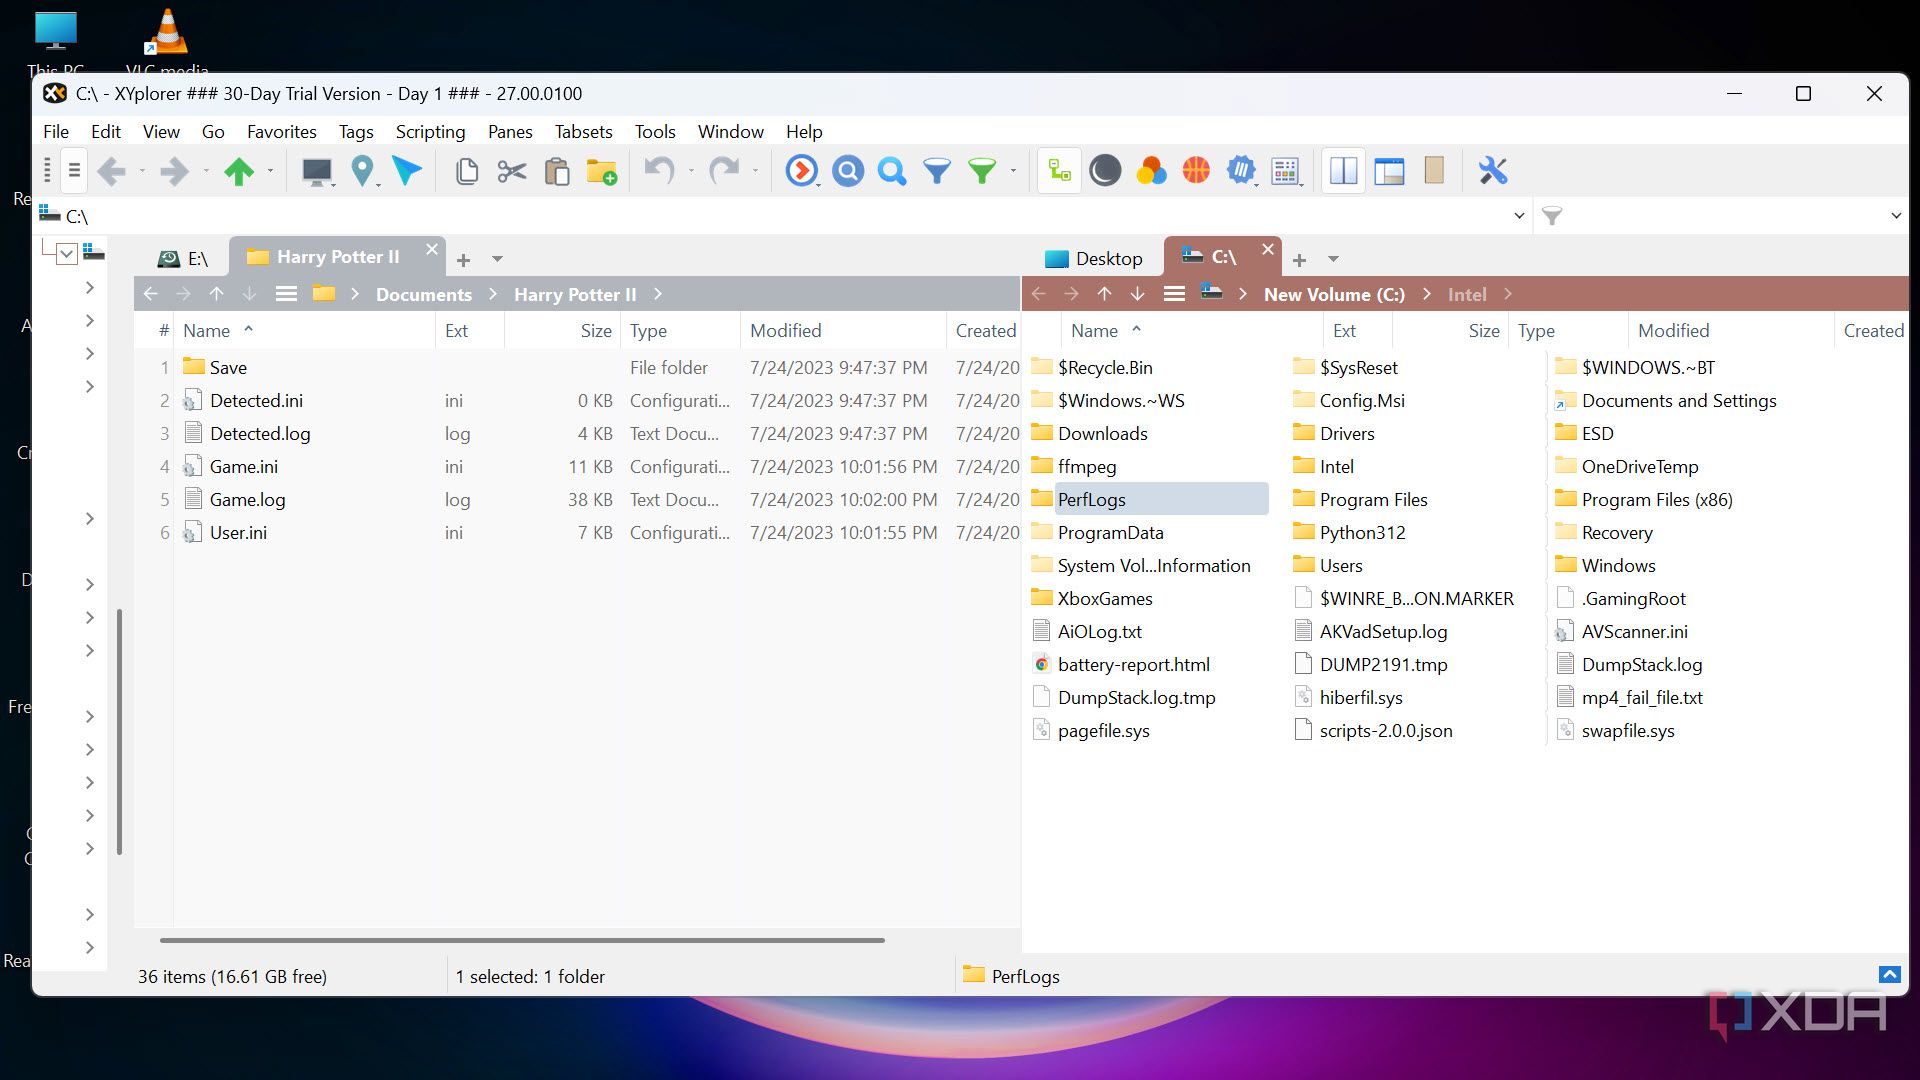This screenshot has height=1080, width=1920.
Task: Open the tab list dropdown in right pane
Action: (1333, 259)
